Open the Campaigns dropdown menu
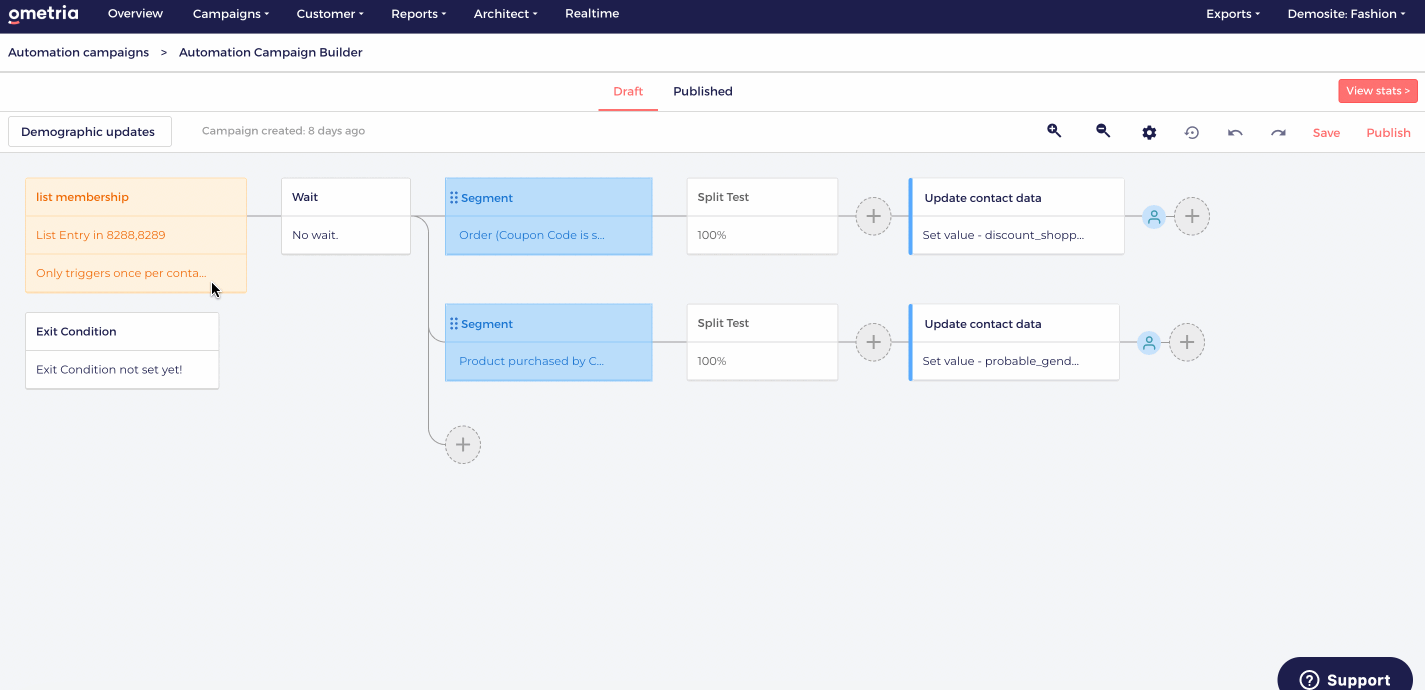 pyautogui.click(x=231, y=14)
